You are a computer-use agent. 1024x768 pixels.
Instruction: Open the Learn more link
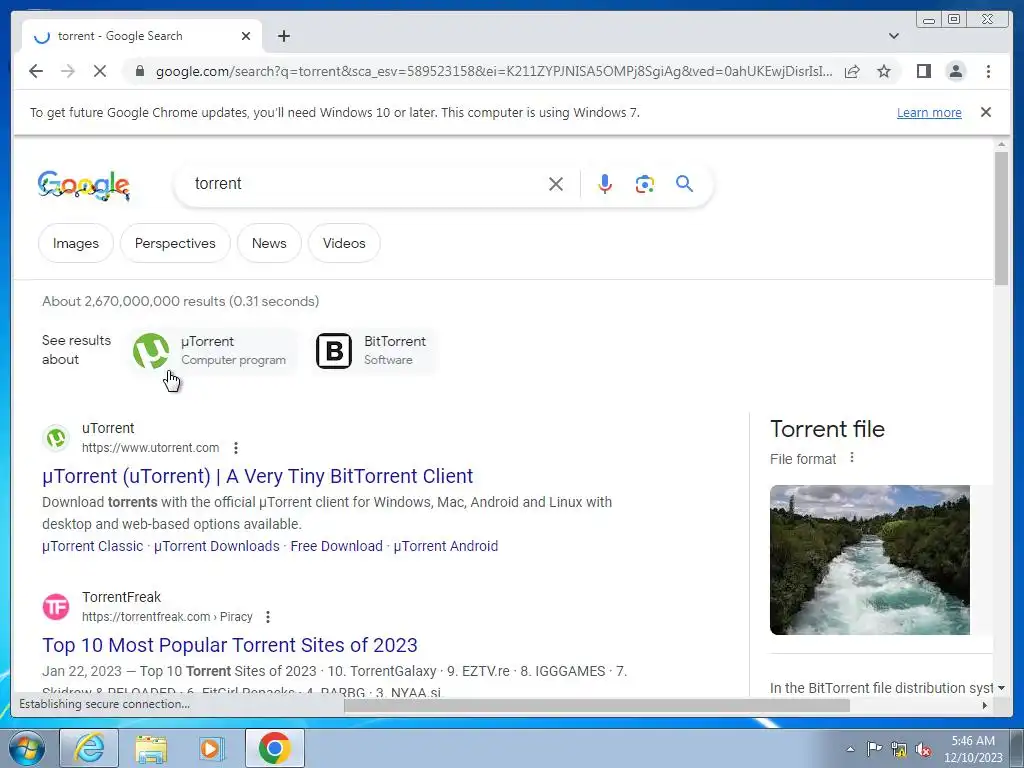929,112
